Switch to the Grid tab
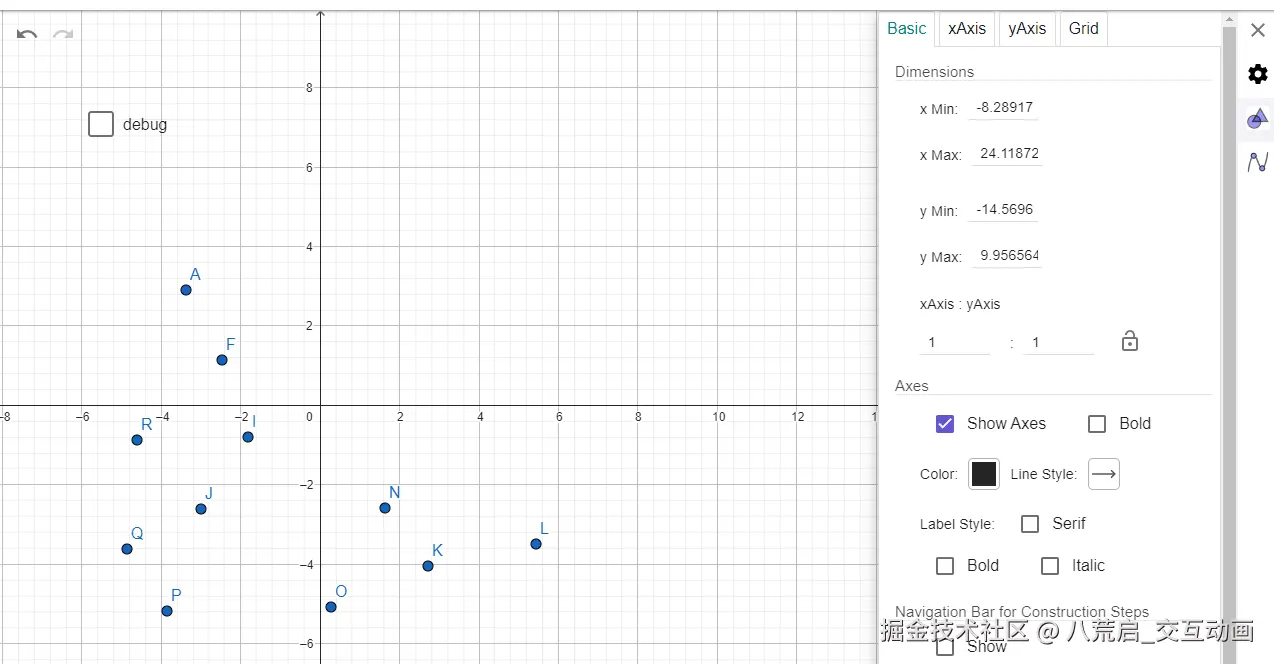 click(1084, 28)
